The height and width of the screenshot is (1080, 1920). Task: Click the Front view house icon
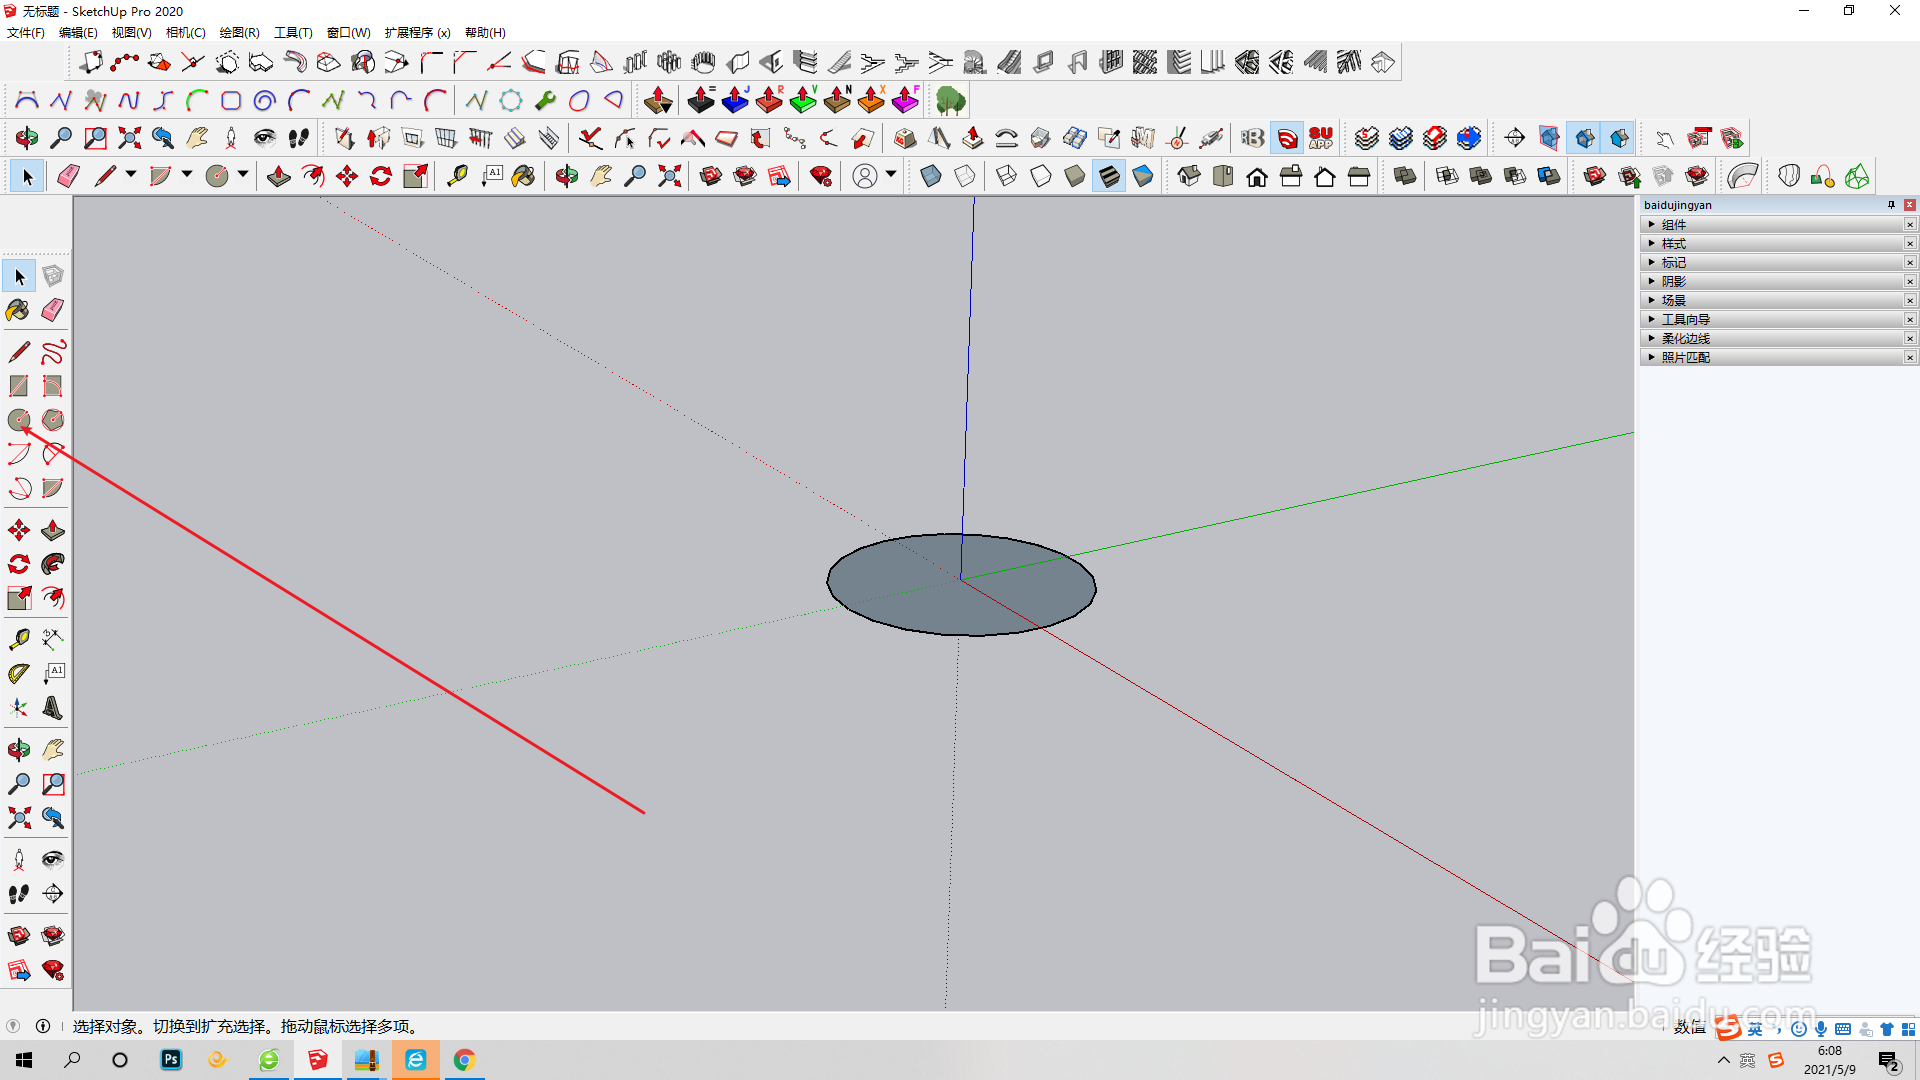click(1257, 177)
